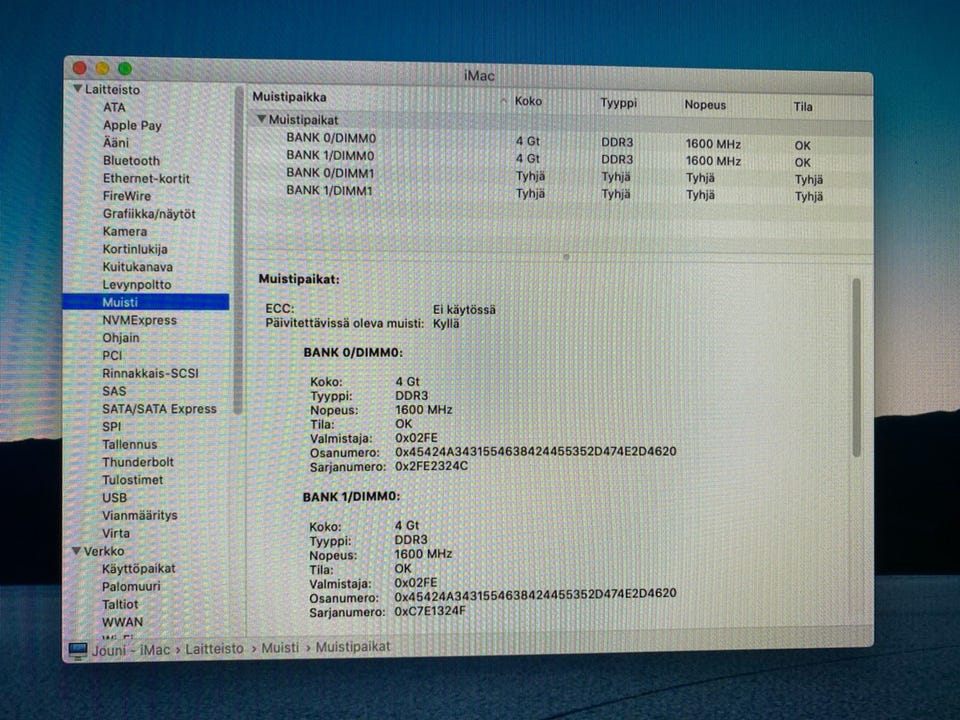The width and height of the screenshot is (960, 720).
Task: Open Ethernet-kortit in the sidebar
Action: pos(146,178)
